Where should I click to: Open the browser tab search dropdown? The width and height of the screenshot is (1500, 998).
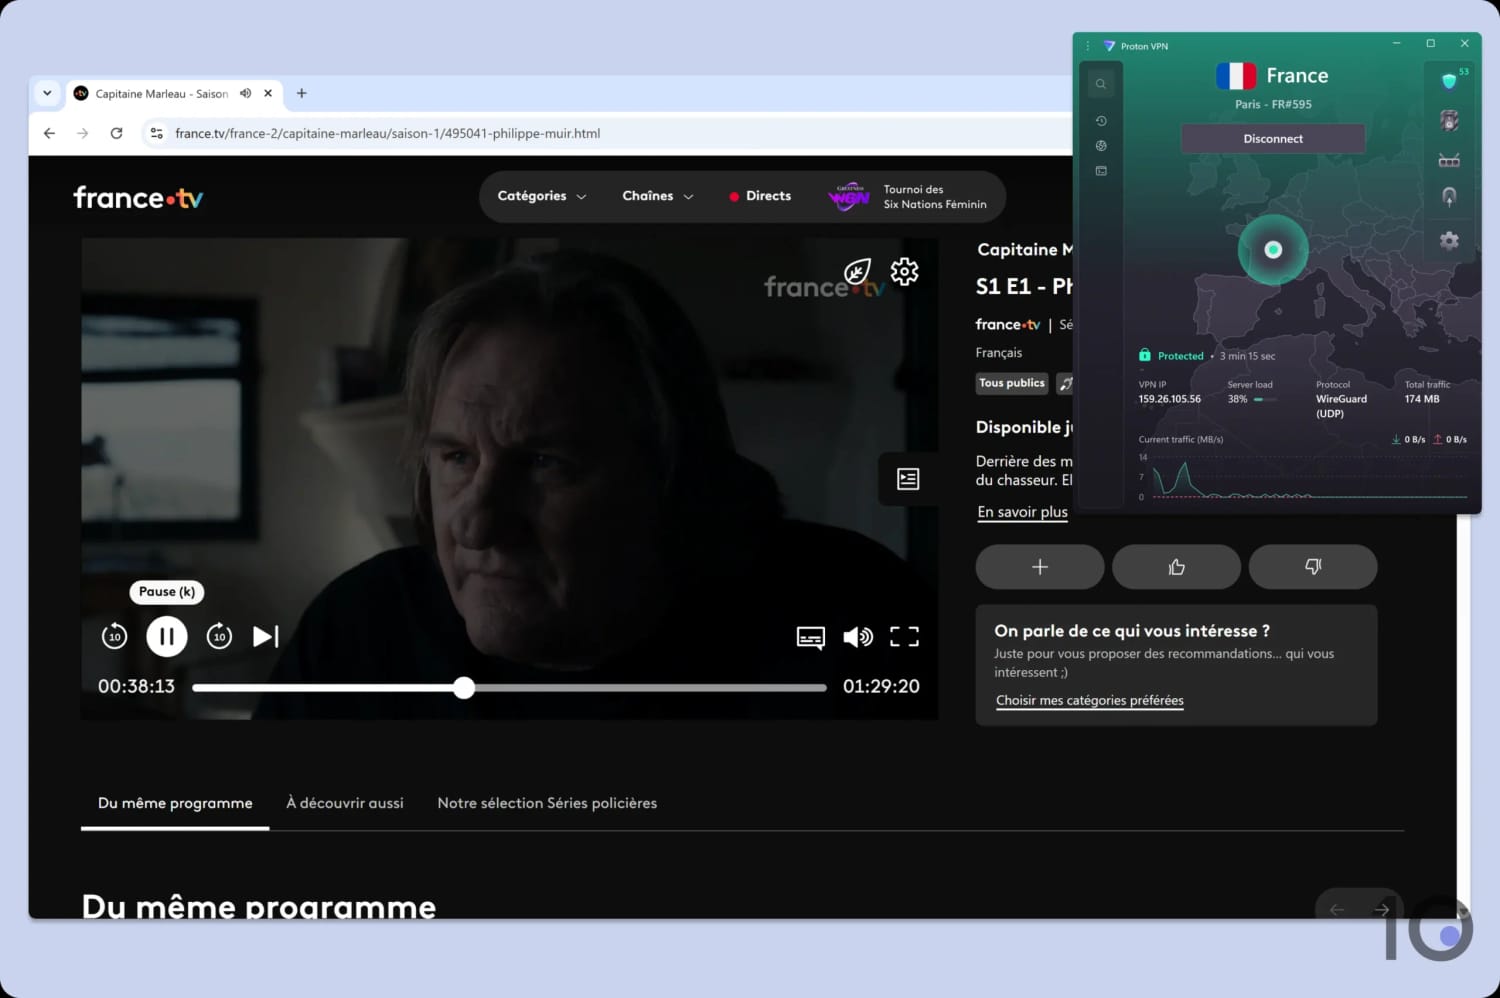(x=47, y=93)
